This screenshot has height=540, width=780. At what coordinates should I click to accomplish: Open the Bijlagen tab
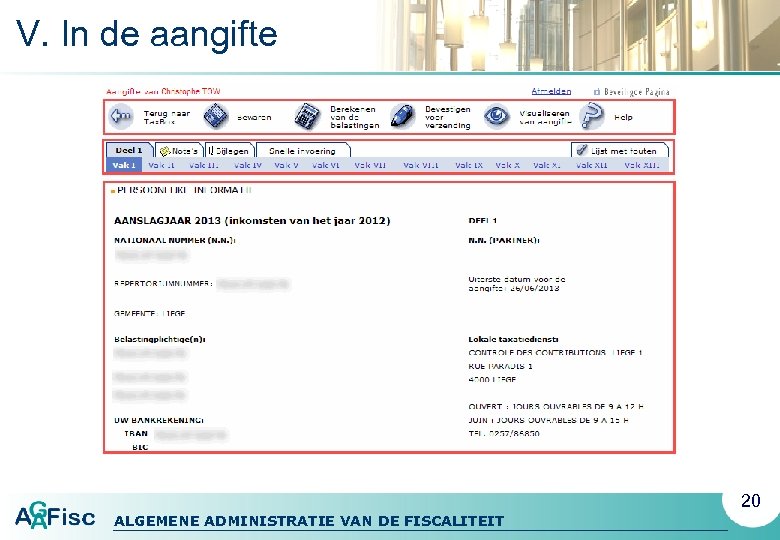click(230, 151)
